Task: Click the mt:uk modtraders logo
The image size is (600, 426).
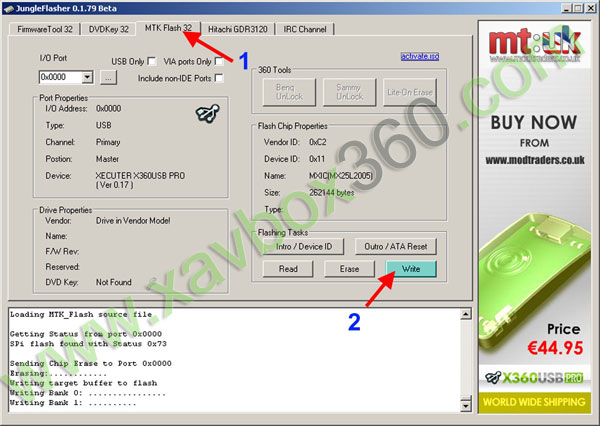Action: point(535,43)
